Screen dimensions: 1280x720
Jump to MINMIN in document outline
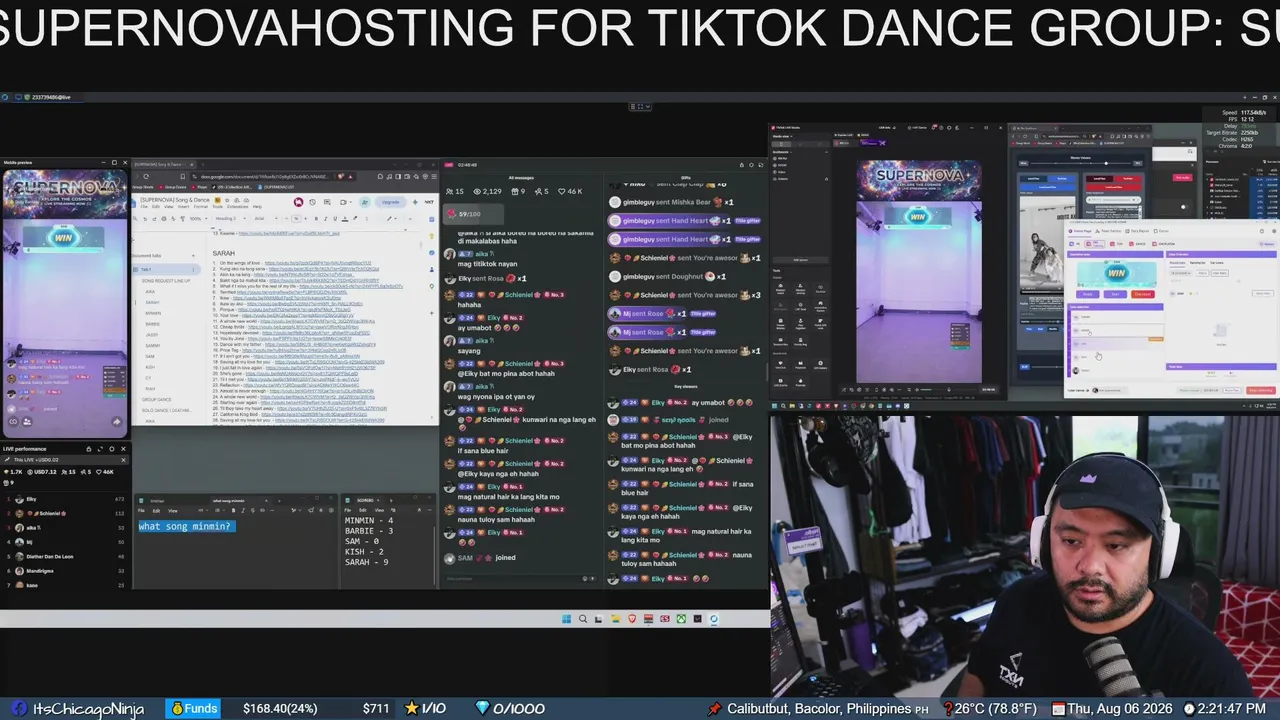153,313
